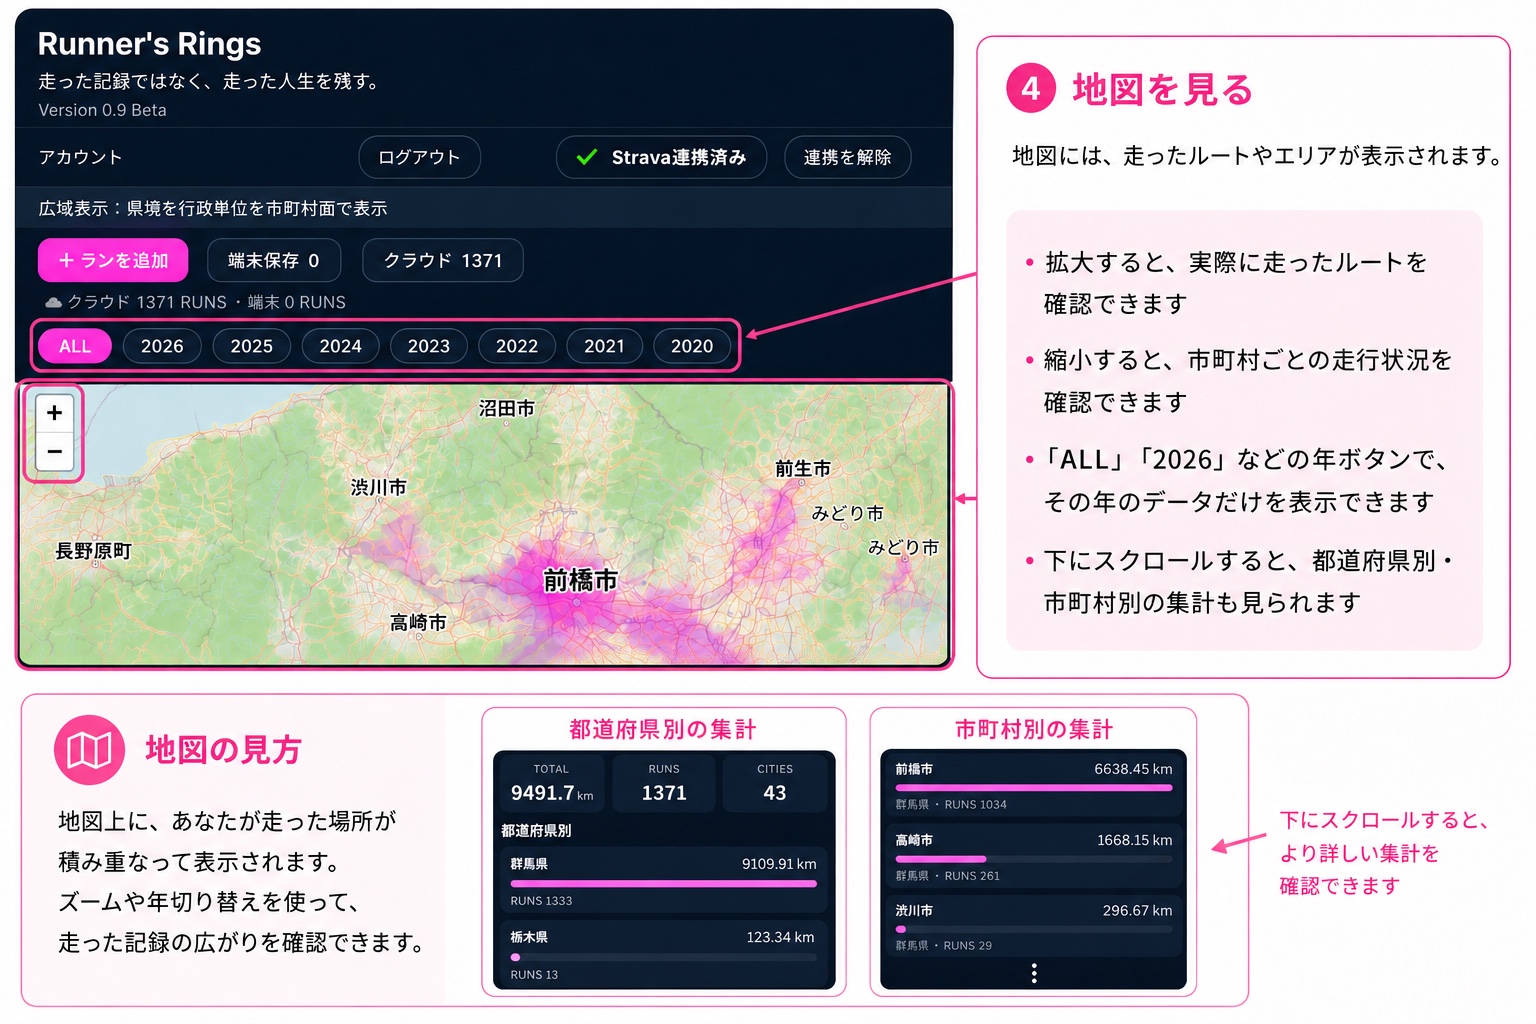
Task: Filter runs by year 2026
Action: [162, 346]
